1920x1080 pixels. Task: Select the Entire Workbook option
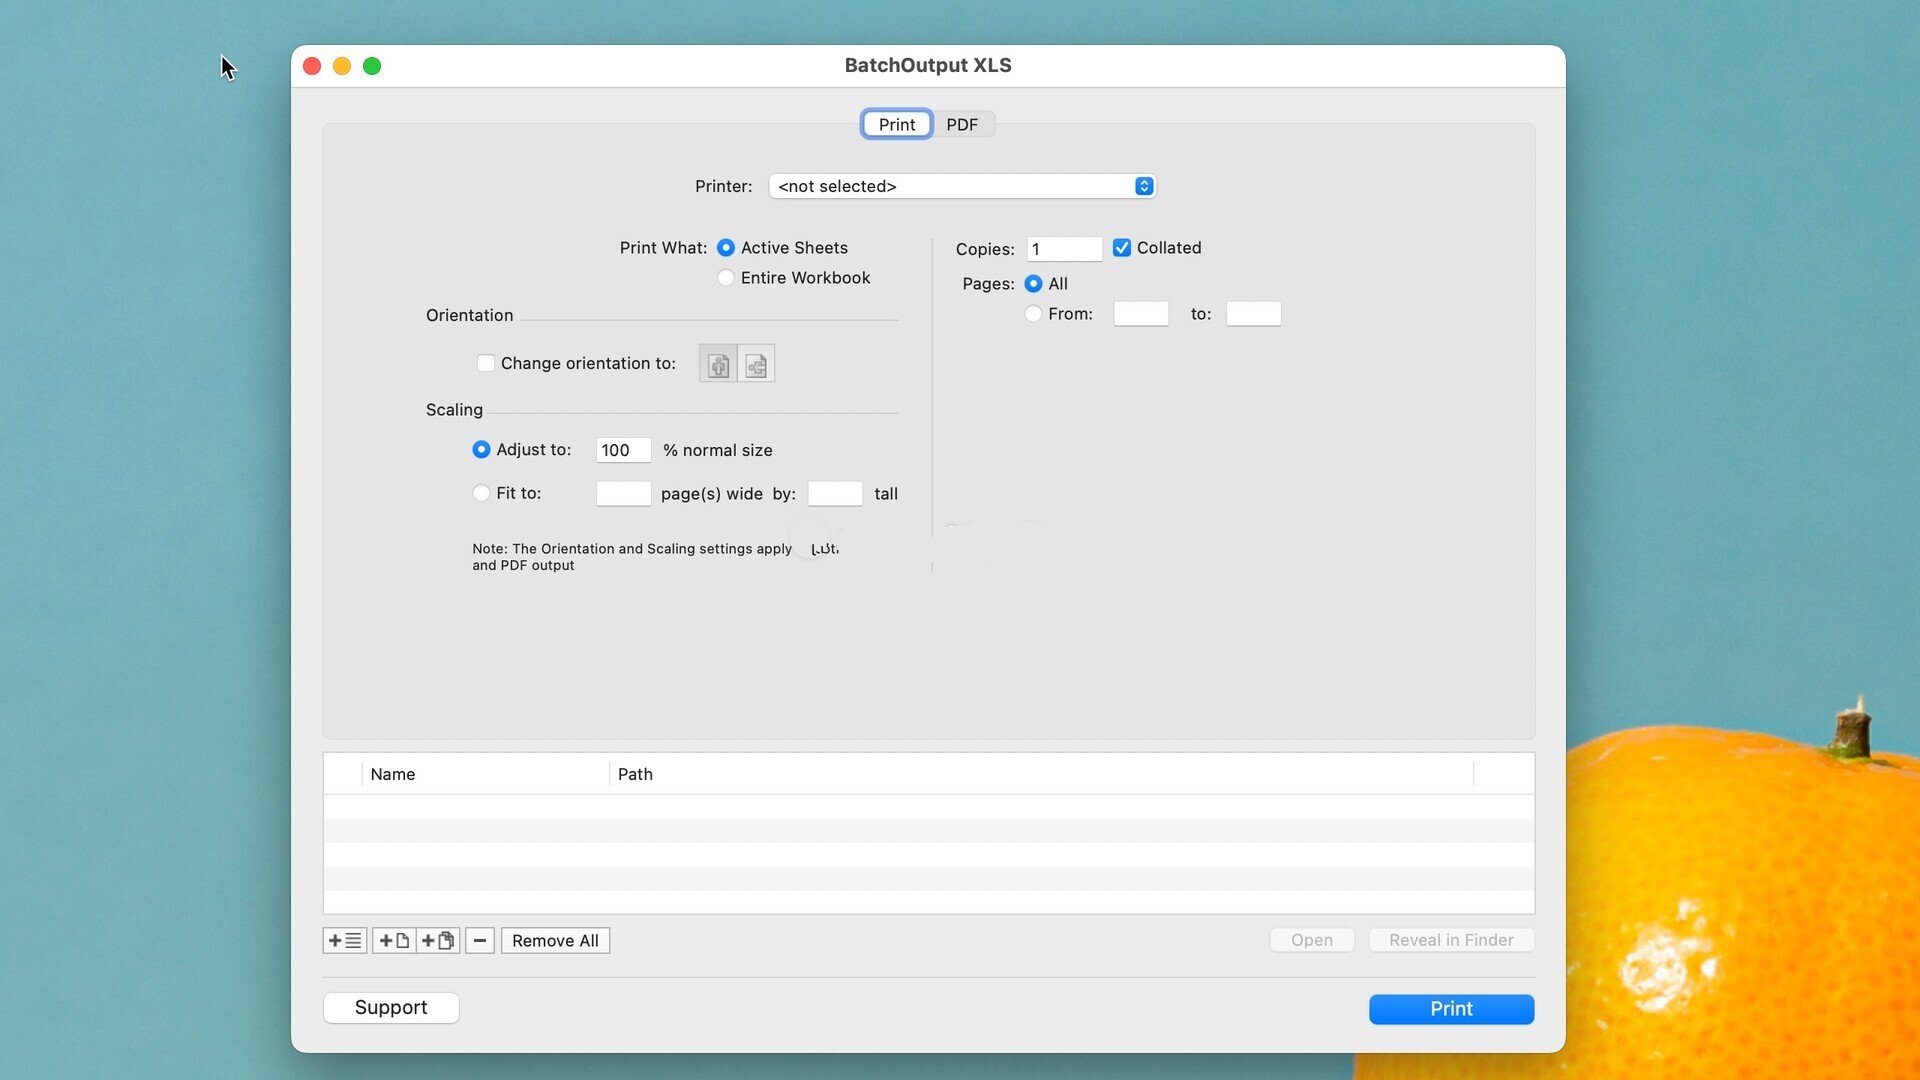tap(726, 278)
